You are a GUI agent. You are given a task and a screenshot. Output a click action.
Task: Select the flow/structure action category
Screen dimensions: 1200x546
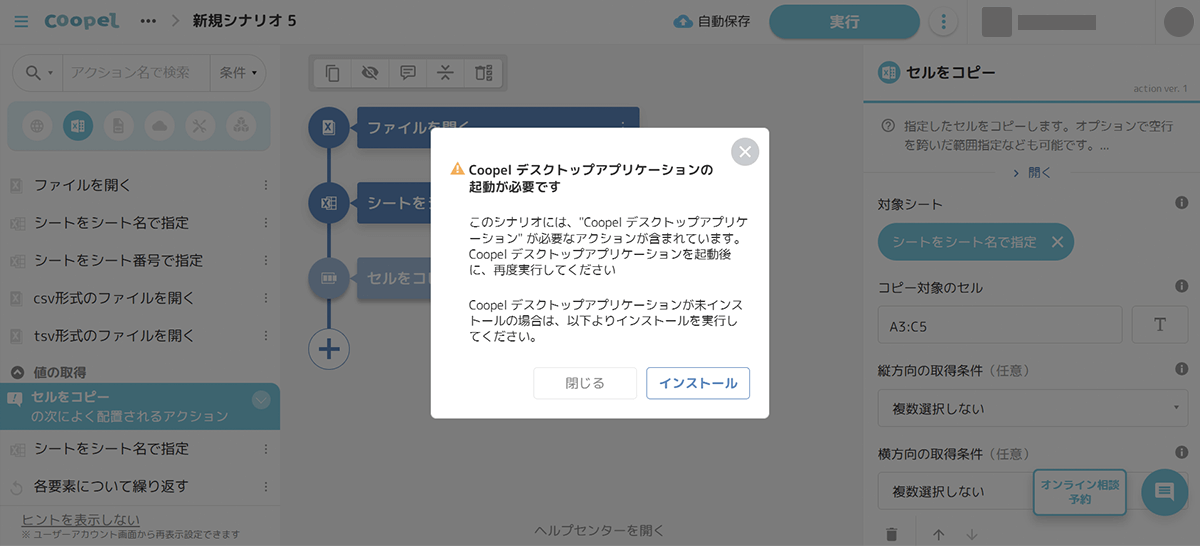(240, 126)
